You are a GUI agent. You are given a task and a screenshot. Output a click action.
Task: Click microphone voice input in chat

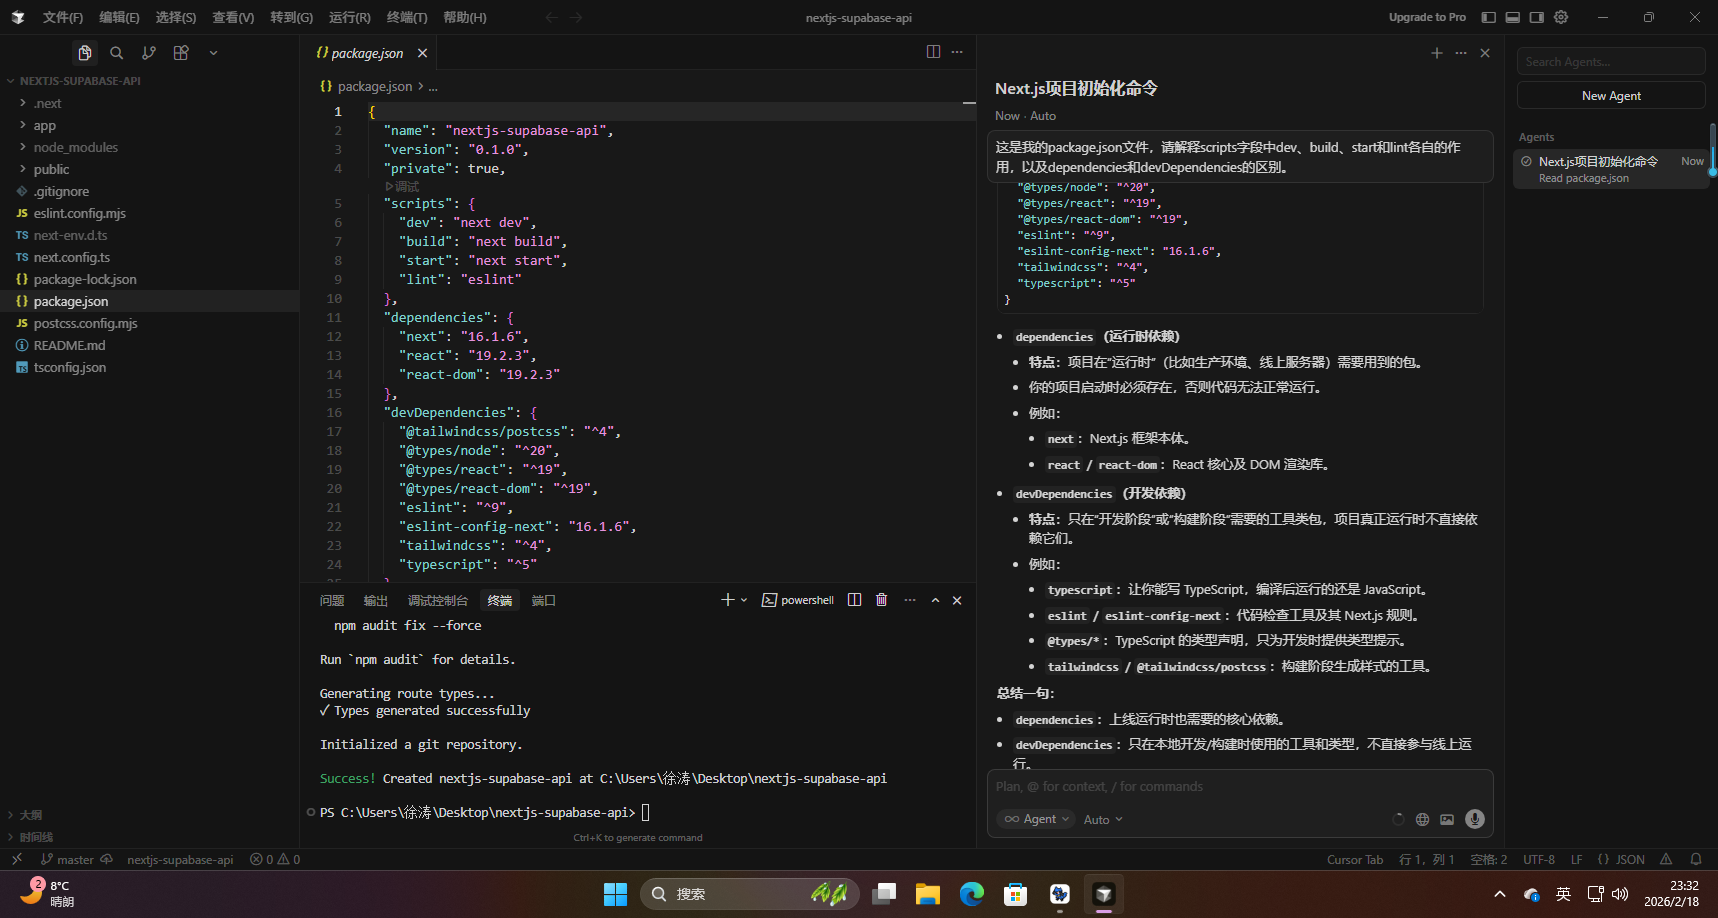pyautogui.click(x=1474, y=819)
